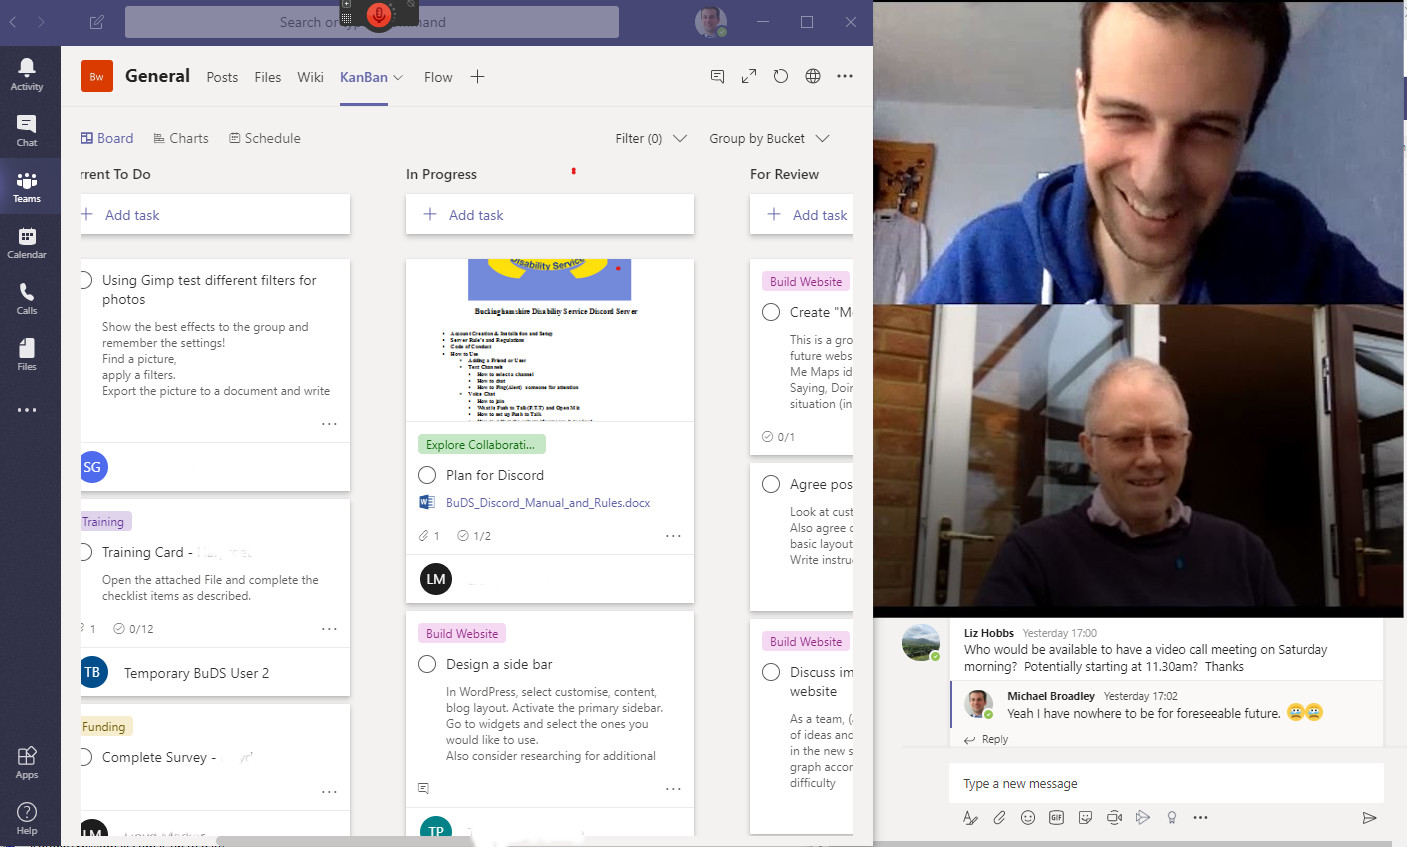Image resolution: width=1407 pixels, height=847 pixels.
Task: Open more options on Using Gimp card
Action: click(x=329, y=424)
